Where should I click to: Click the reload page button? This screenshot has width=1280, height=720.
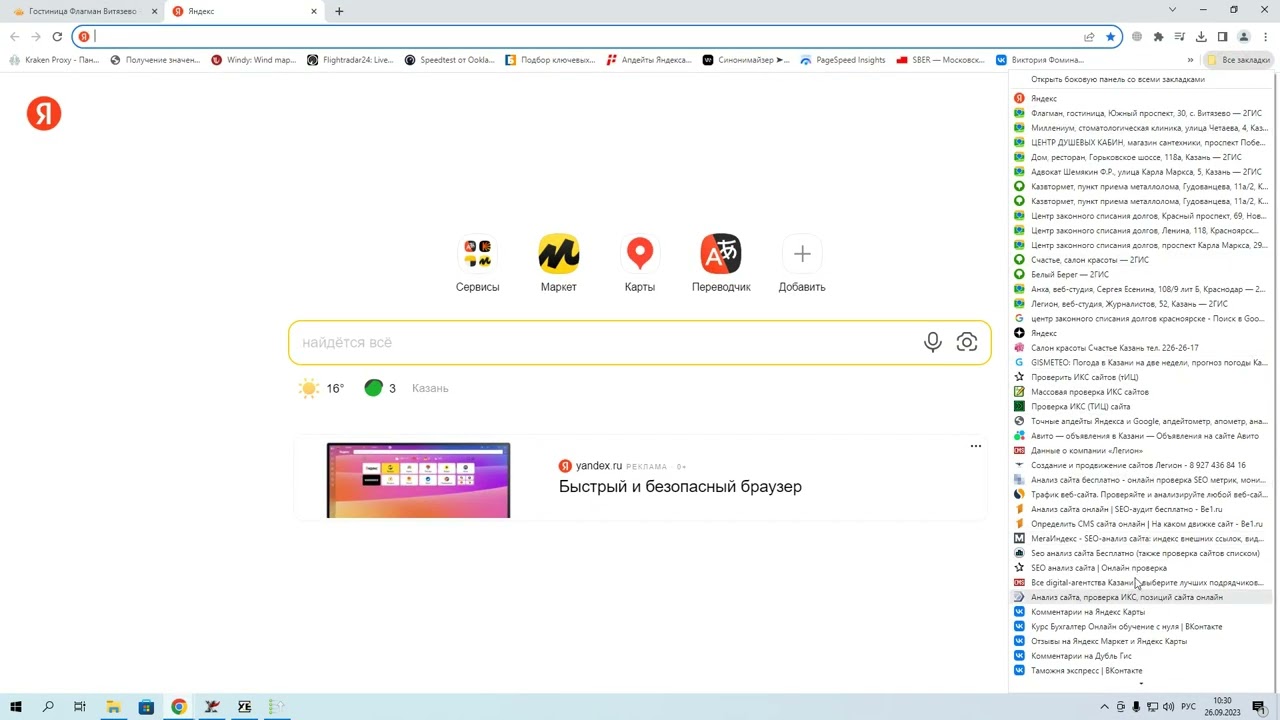57,37
